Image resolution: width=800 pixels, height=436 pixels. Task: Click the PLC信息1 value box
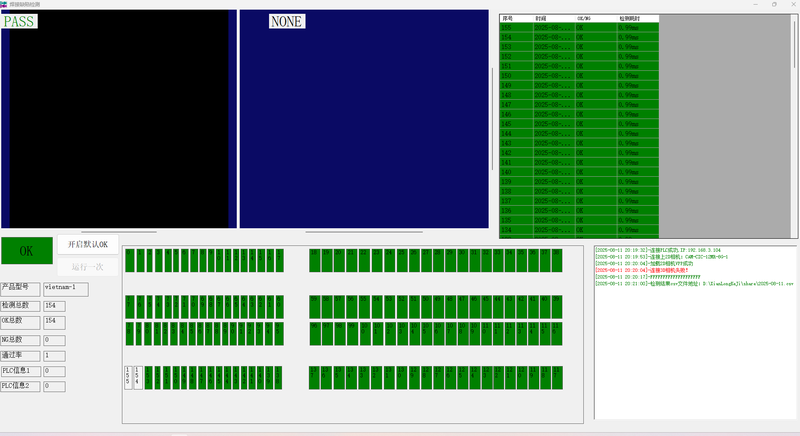pos(54,371)
